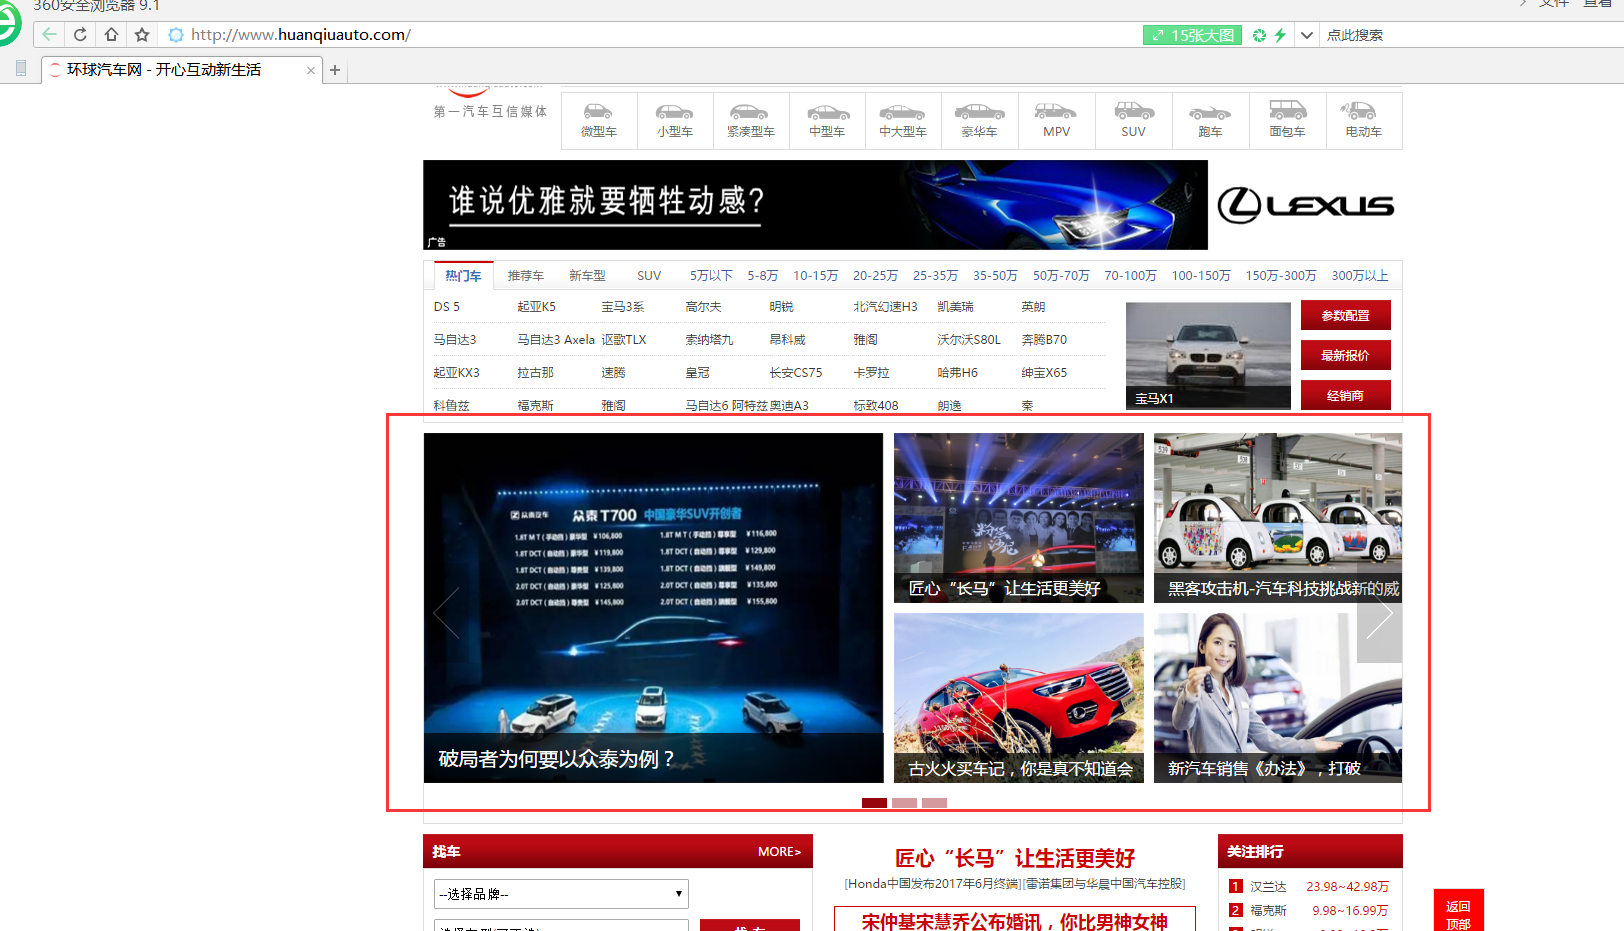Open the DS 5 car link
Screen dimensions: 1624x931
[x=447, y=307]
